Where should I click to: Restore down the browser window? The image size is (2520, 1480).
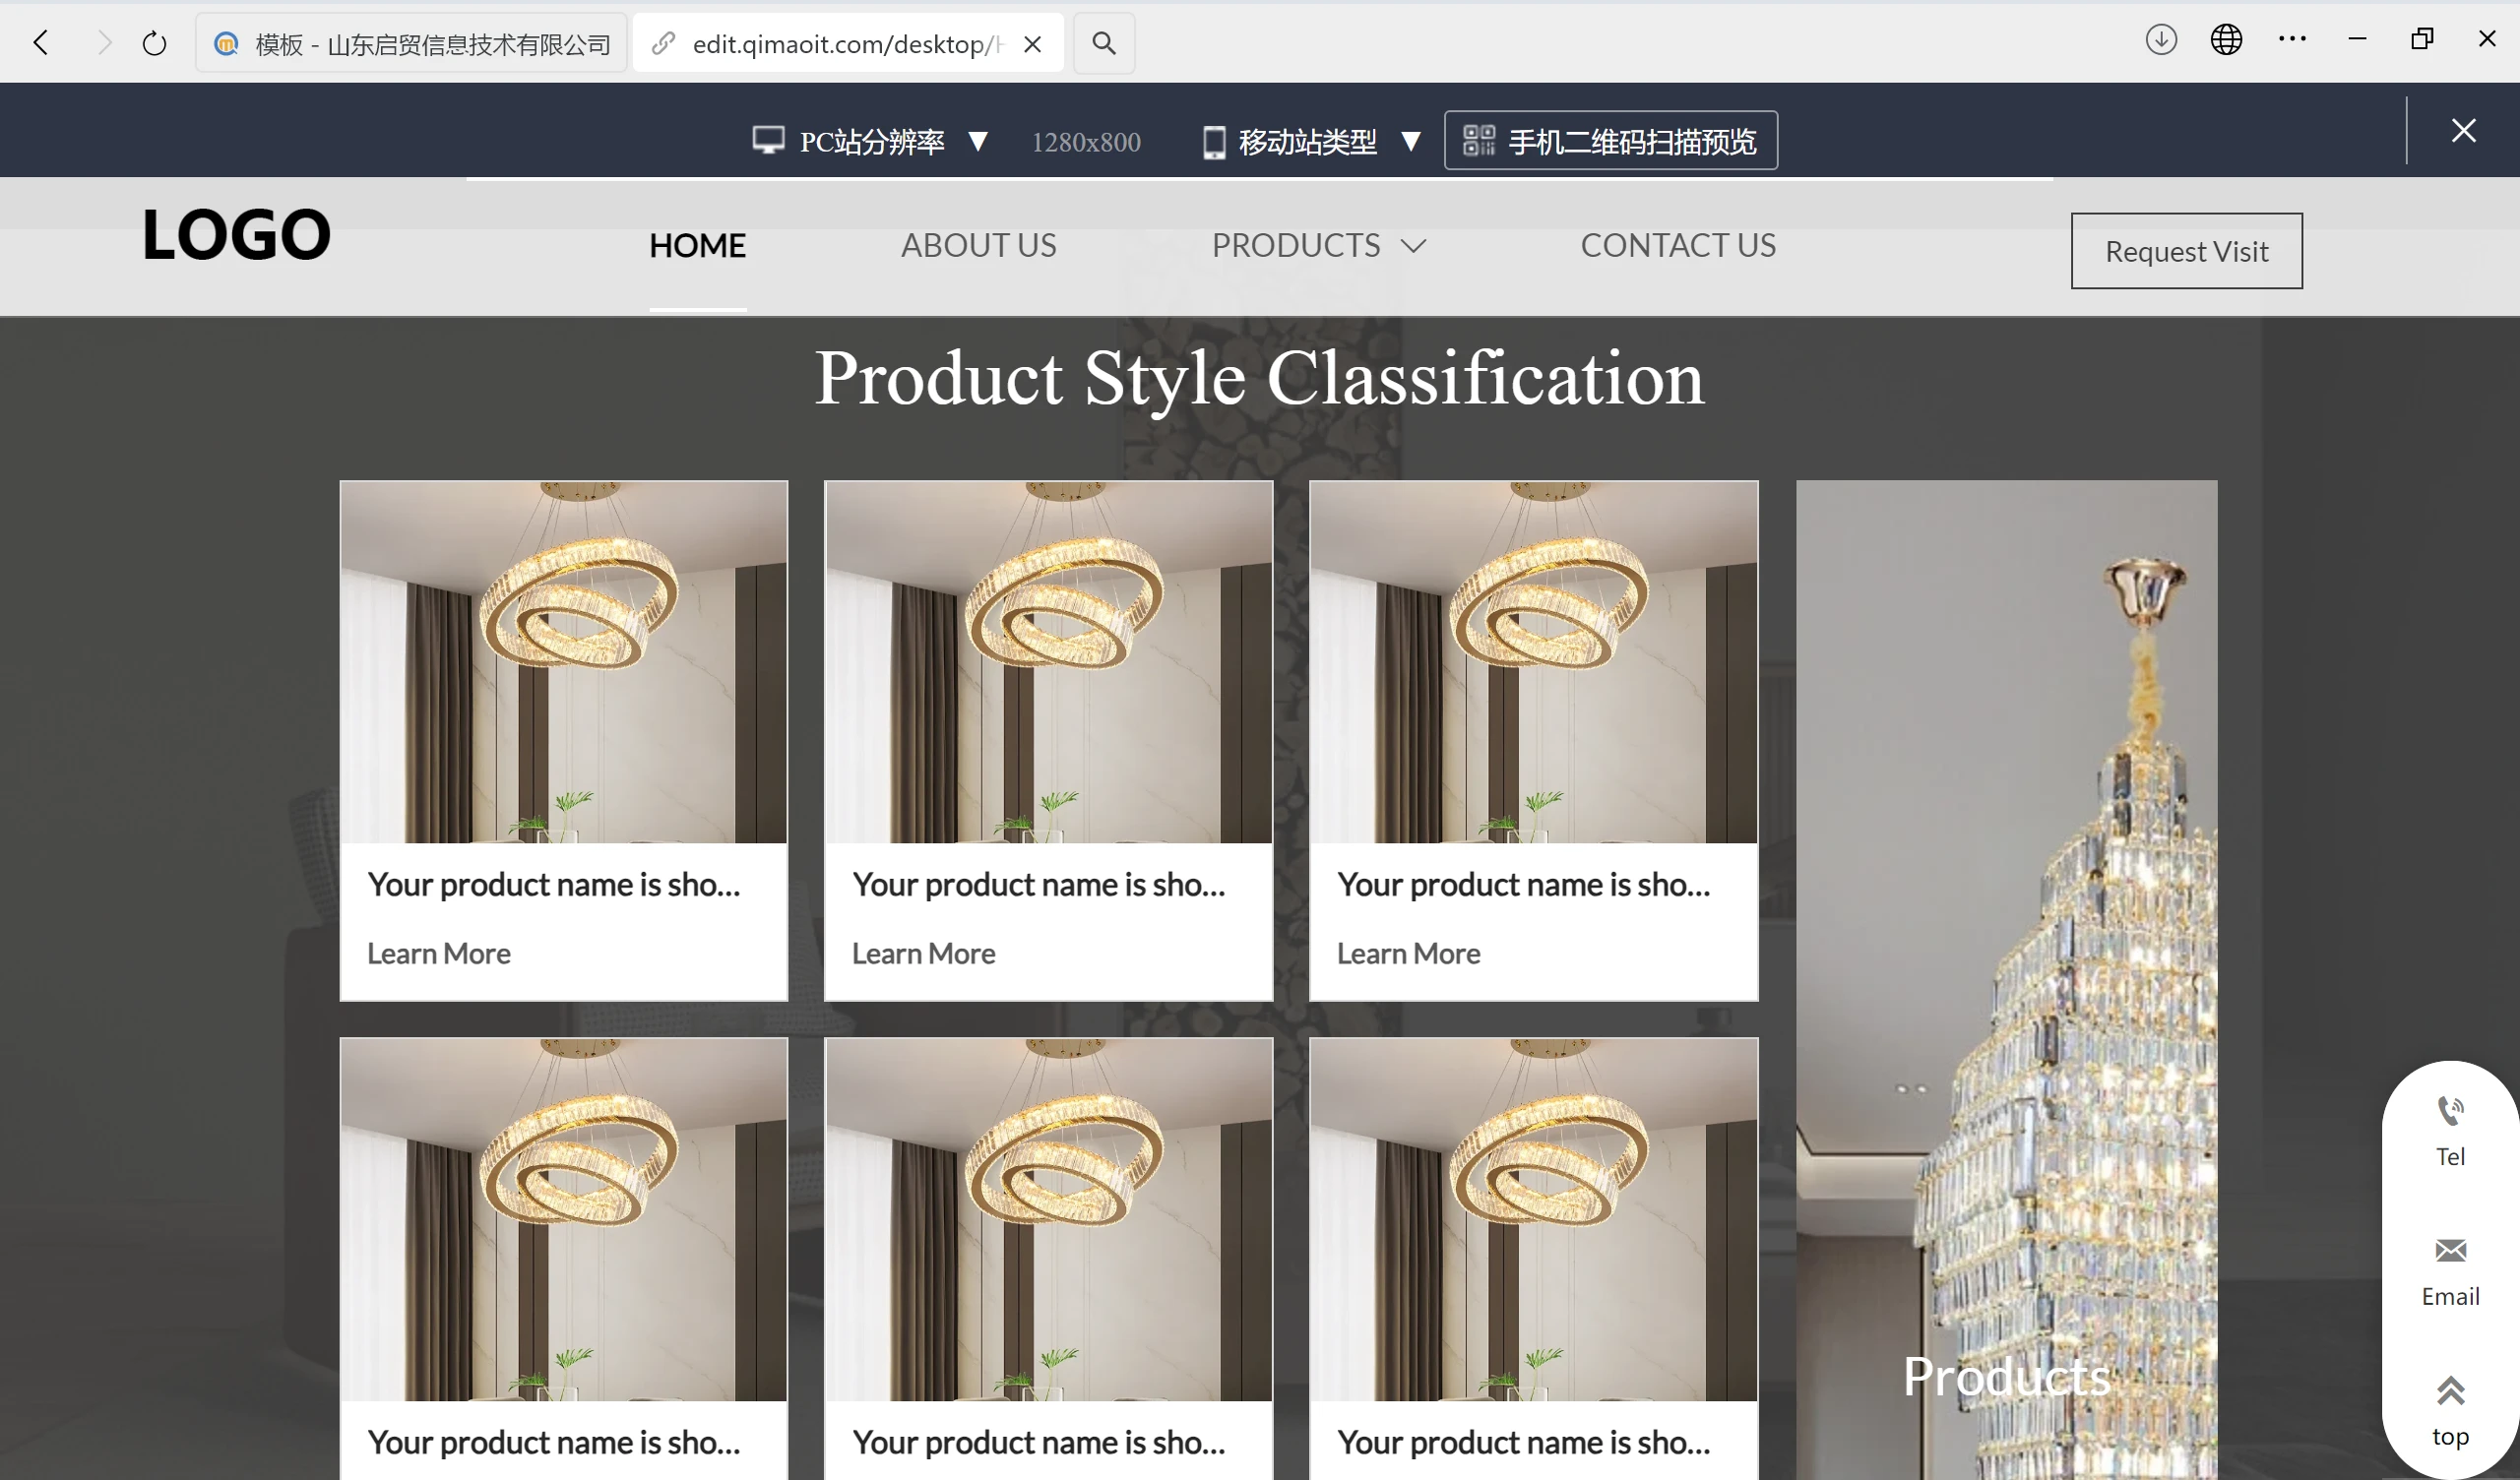2422,39
